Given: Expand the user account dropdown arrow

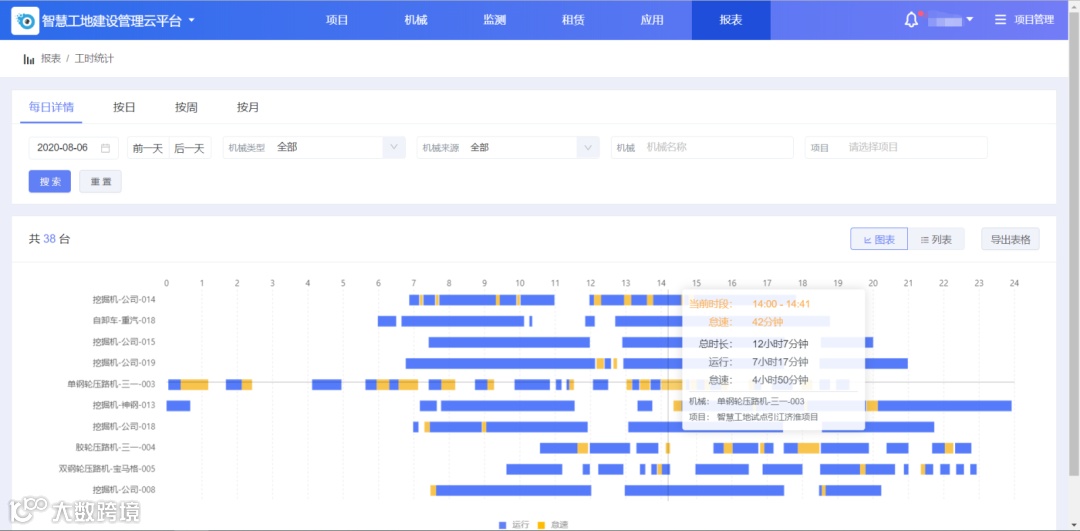Looking at the screenshot, I should pyautogui.click(x=970, y=20).
